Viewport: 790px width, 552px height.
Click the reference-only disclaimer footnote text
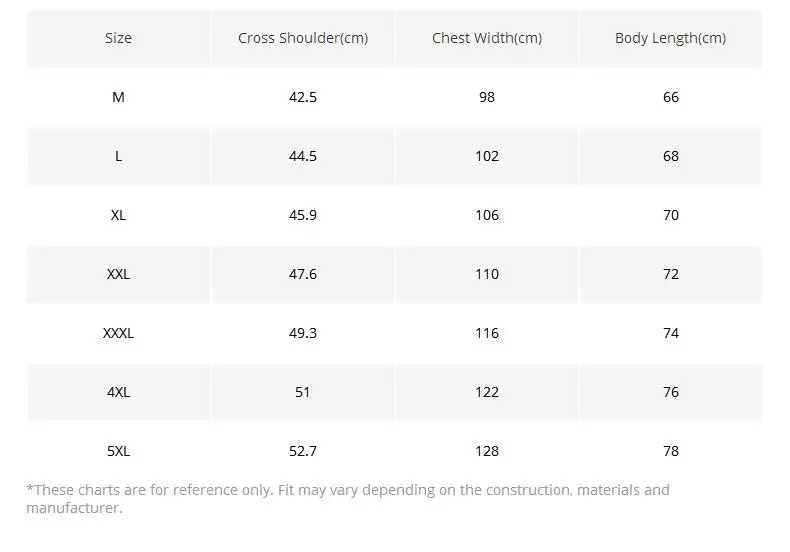point(348,499)
